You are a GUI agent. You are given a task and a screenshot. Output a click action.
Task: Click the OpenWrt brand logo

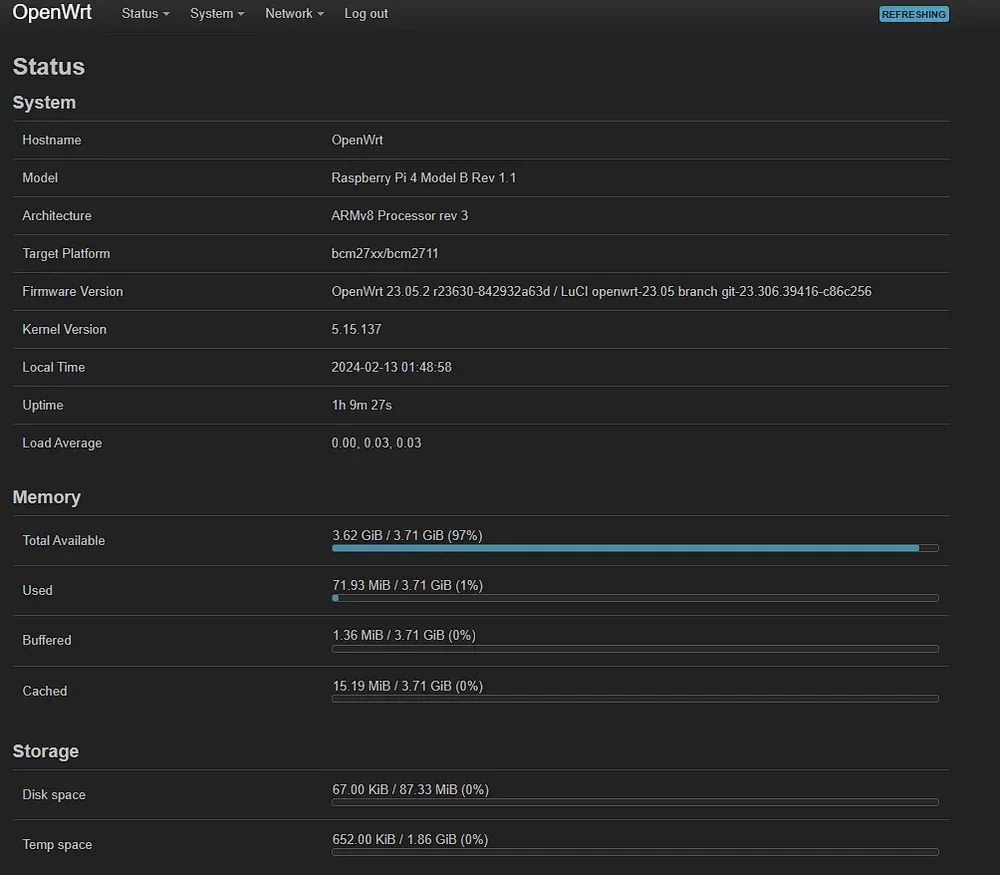pyautogui.click(x=52, y=12)
